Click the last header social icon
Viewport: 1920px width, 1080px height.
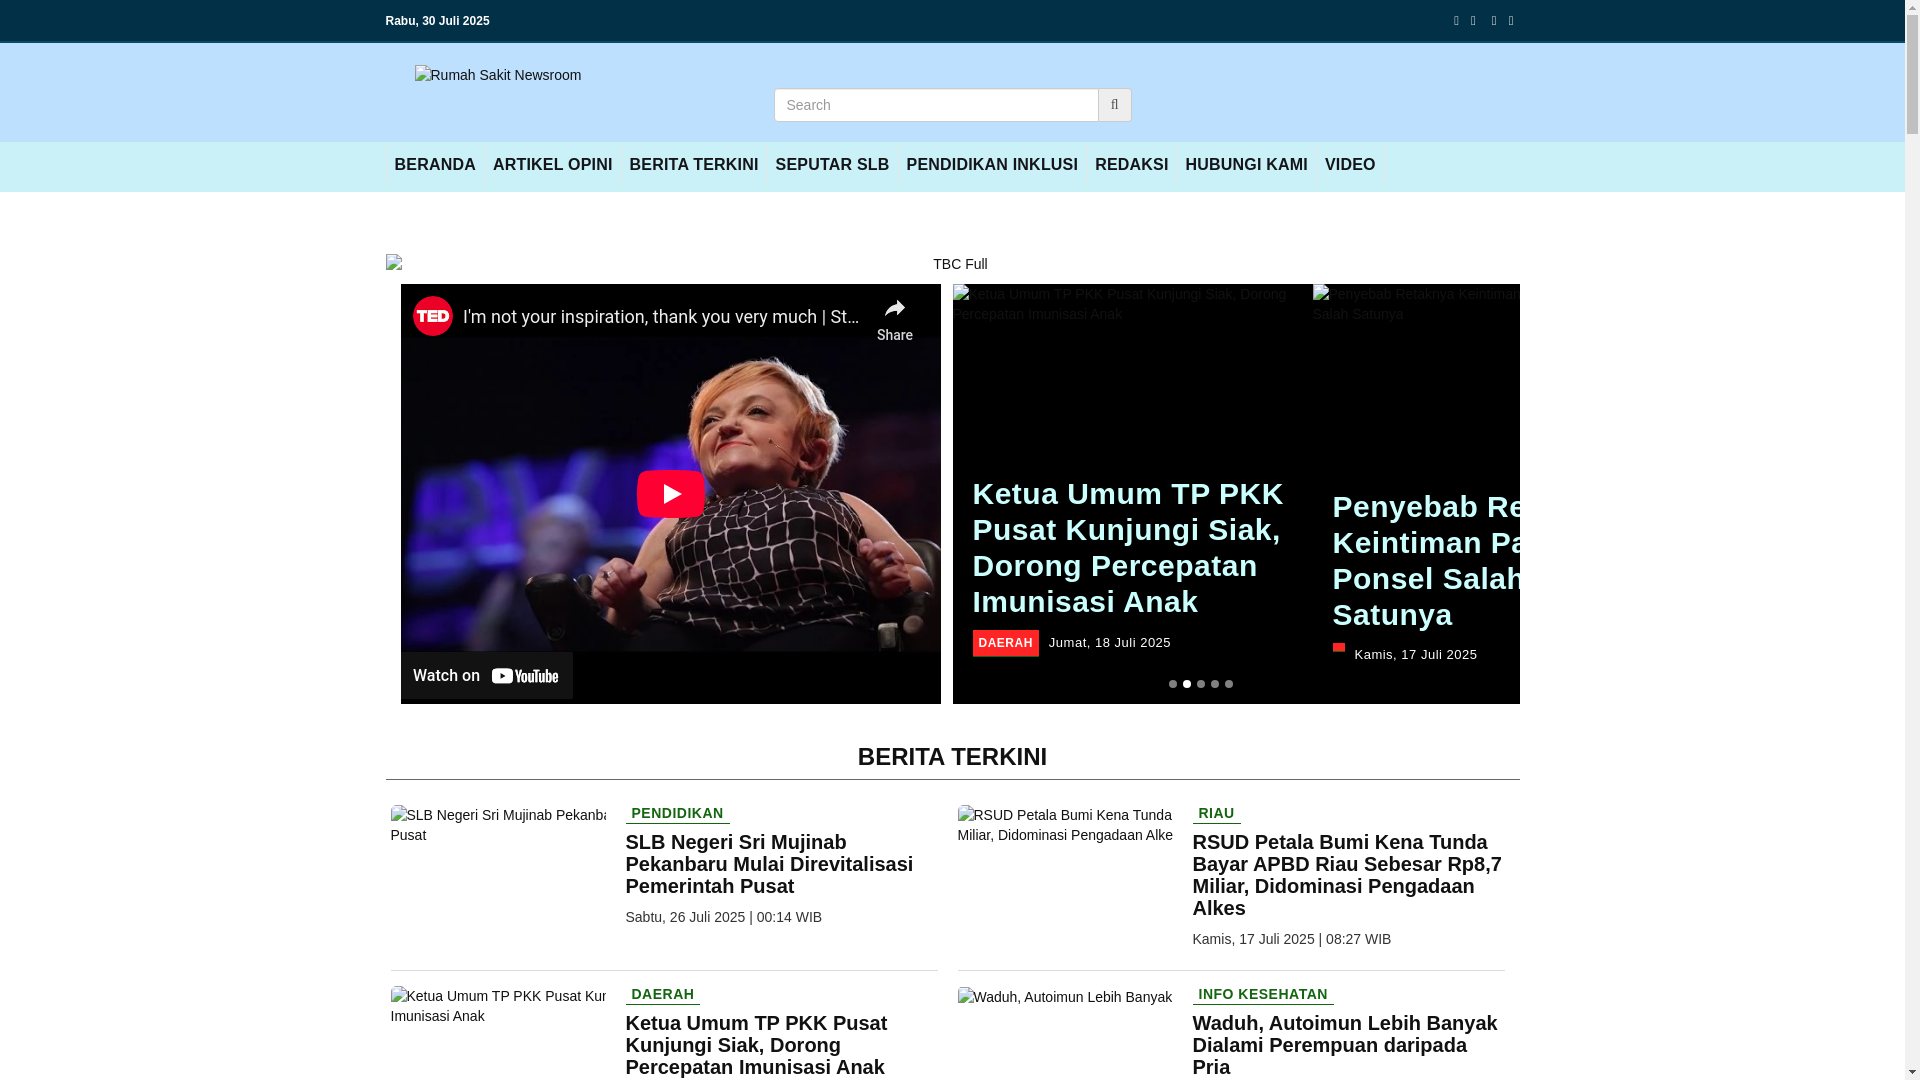click(x=1511, y=21)
